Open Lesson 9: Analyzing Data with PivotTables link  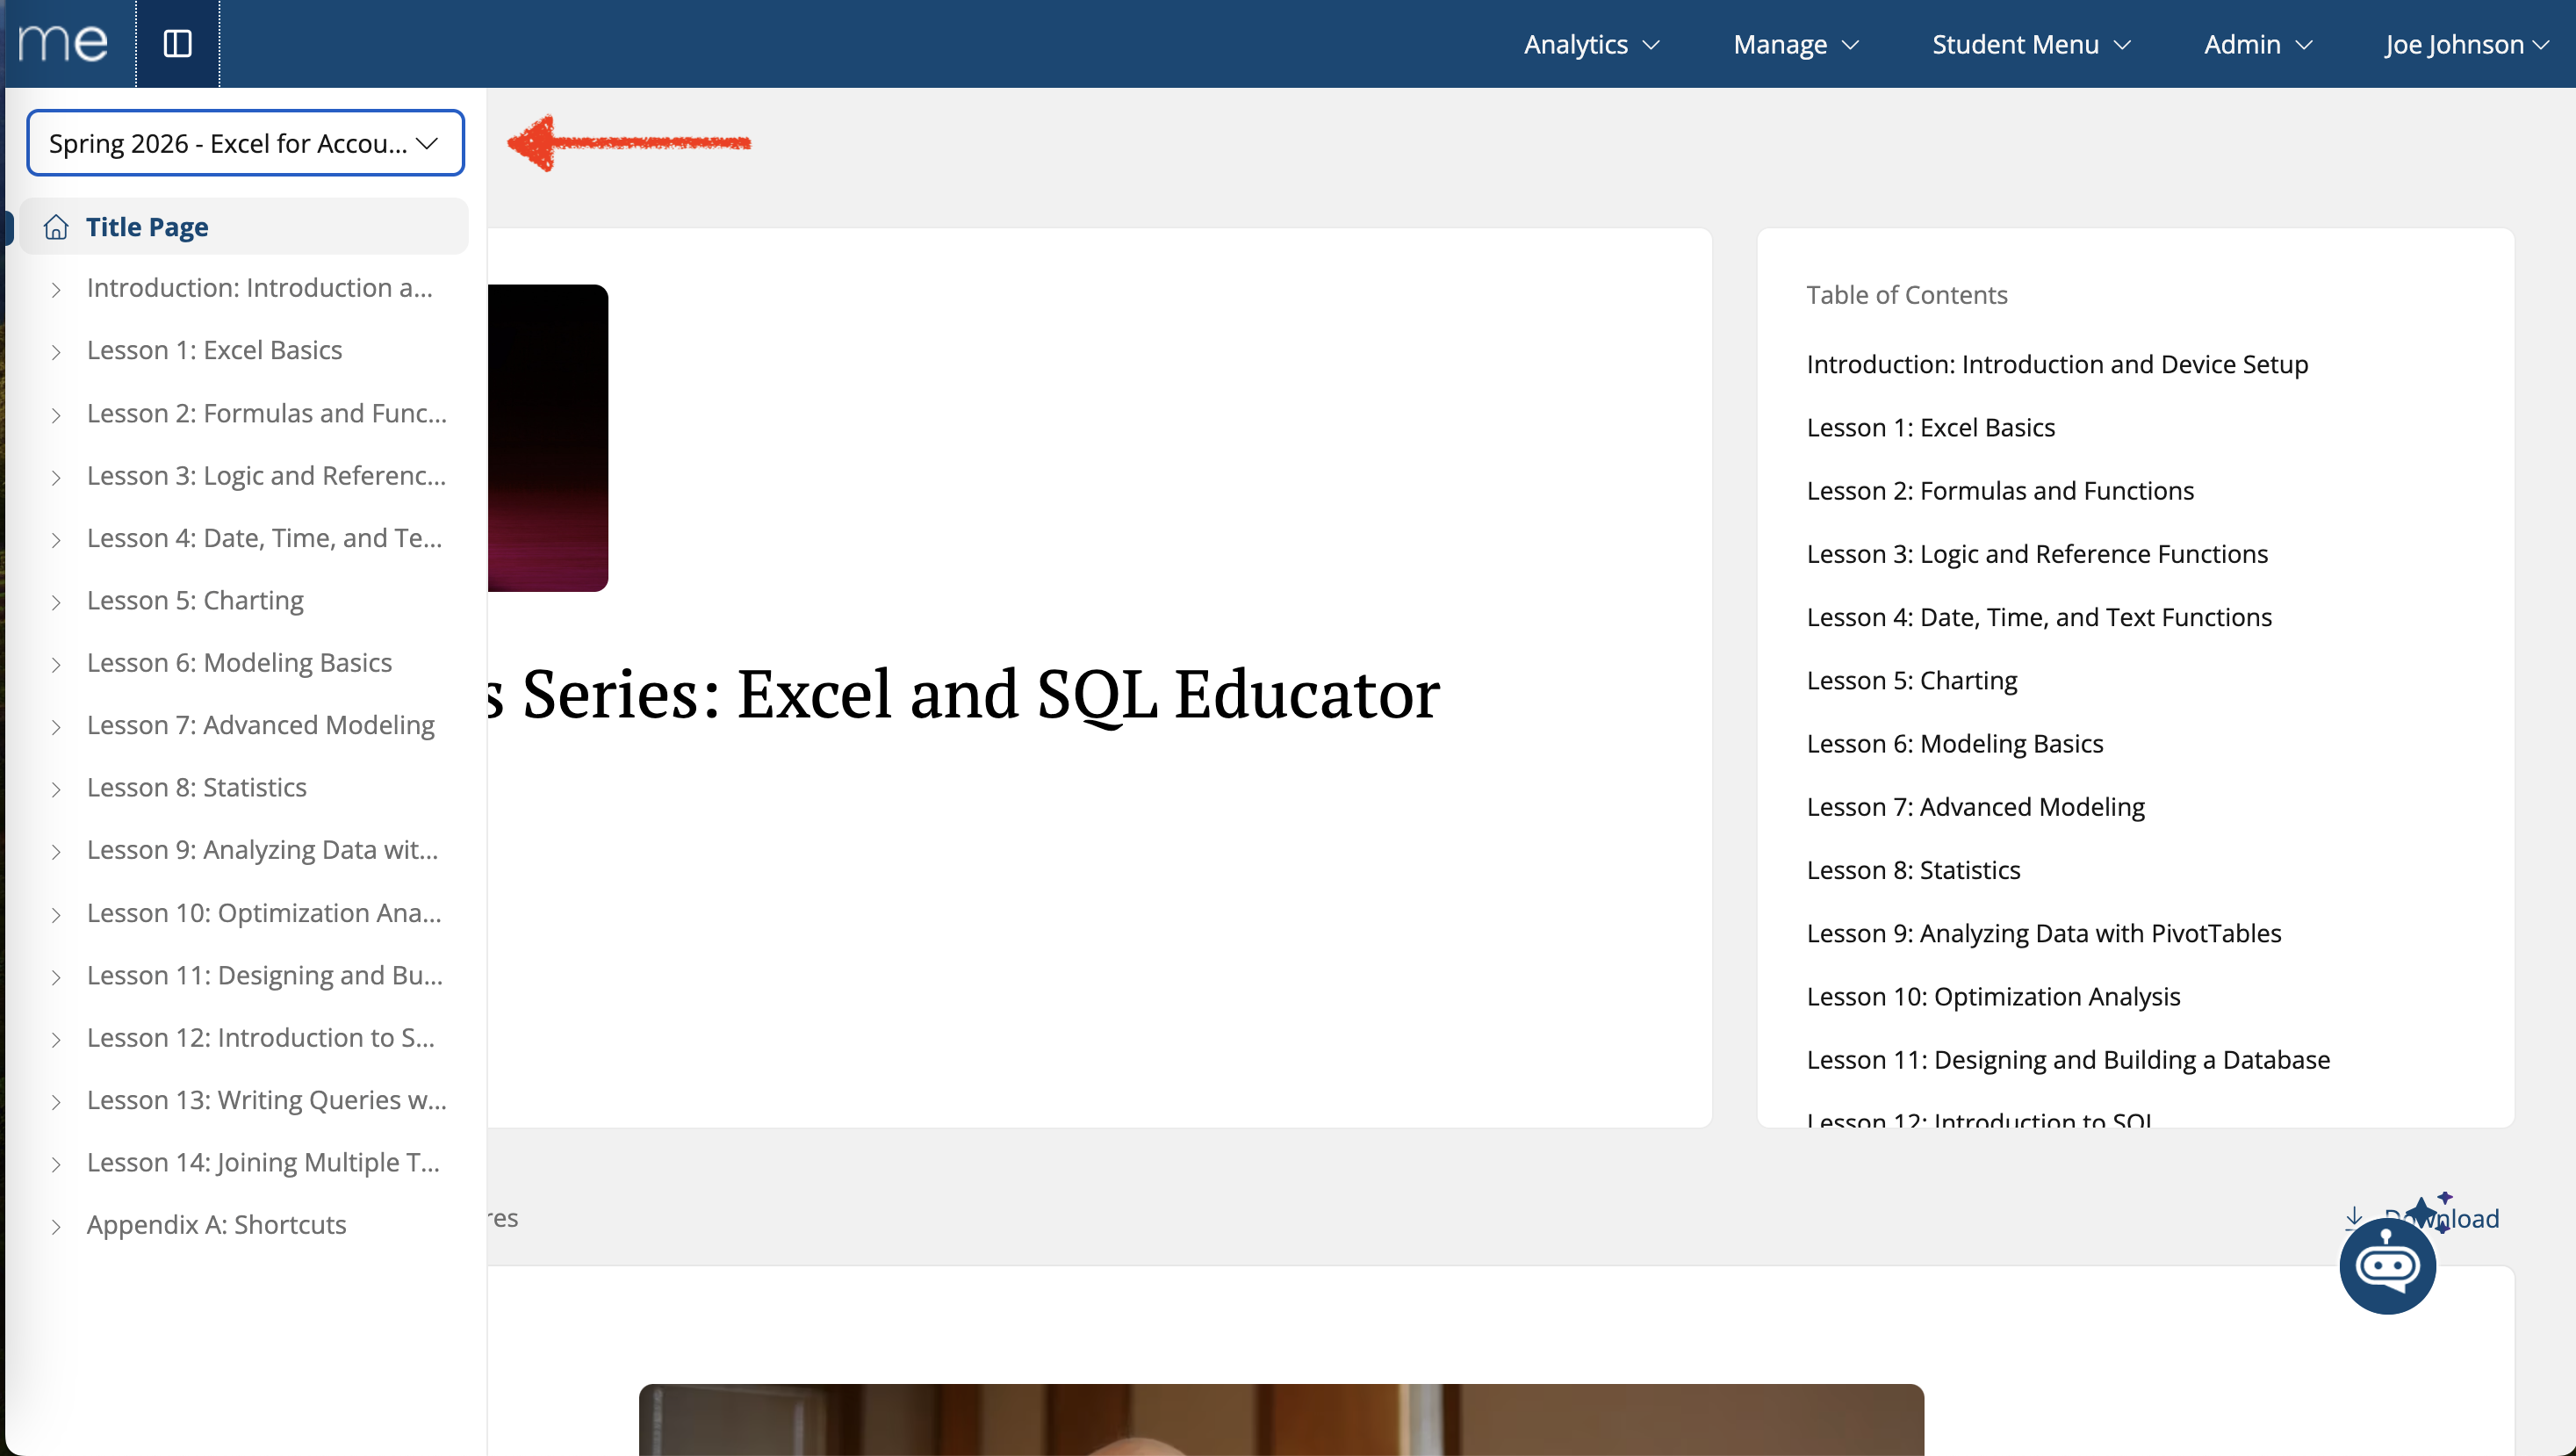tap(2043, 933)
